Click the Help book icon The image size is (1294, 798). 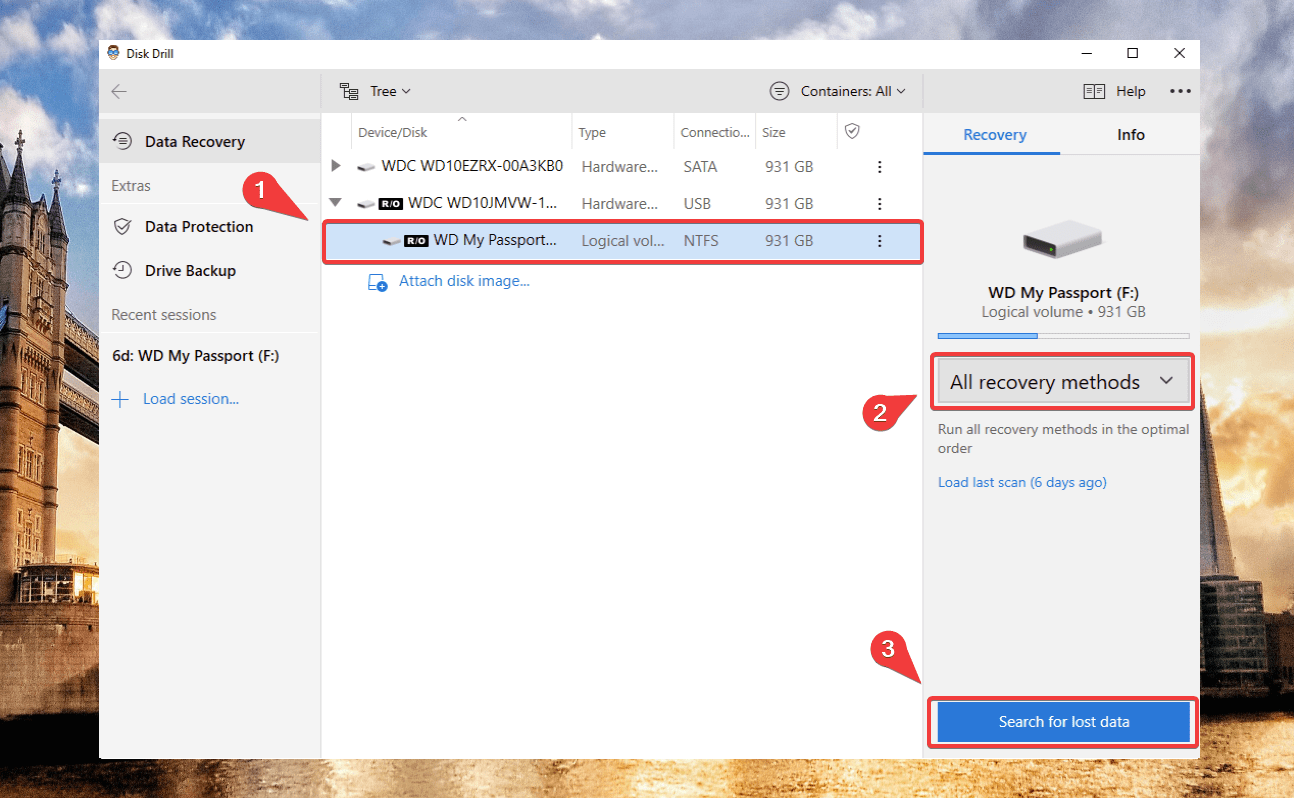pyautogui.click(x=1094, y=91)
